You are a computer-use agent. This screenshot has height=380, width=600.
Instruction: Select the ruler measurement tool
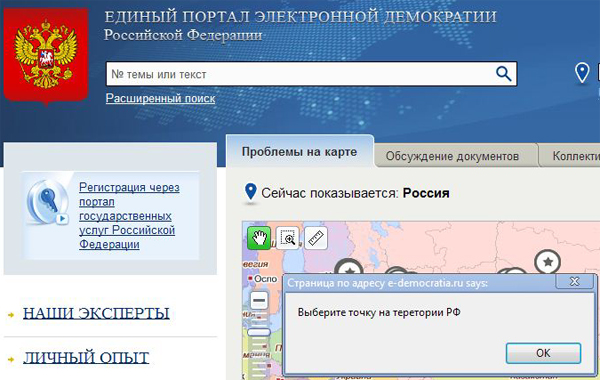[x=316, y=238]
